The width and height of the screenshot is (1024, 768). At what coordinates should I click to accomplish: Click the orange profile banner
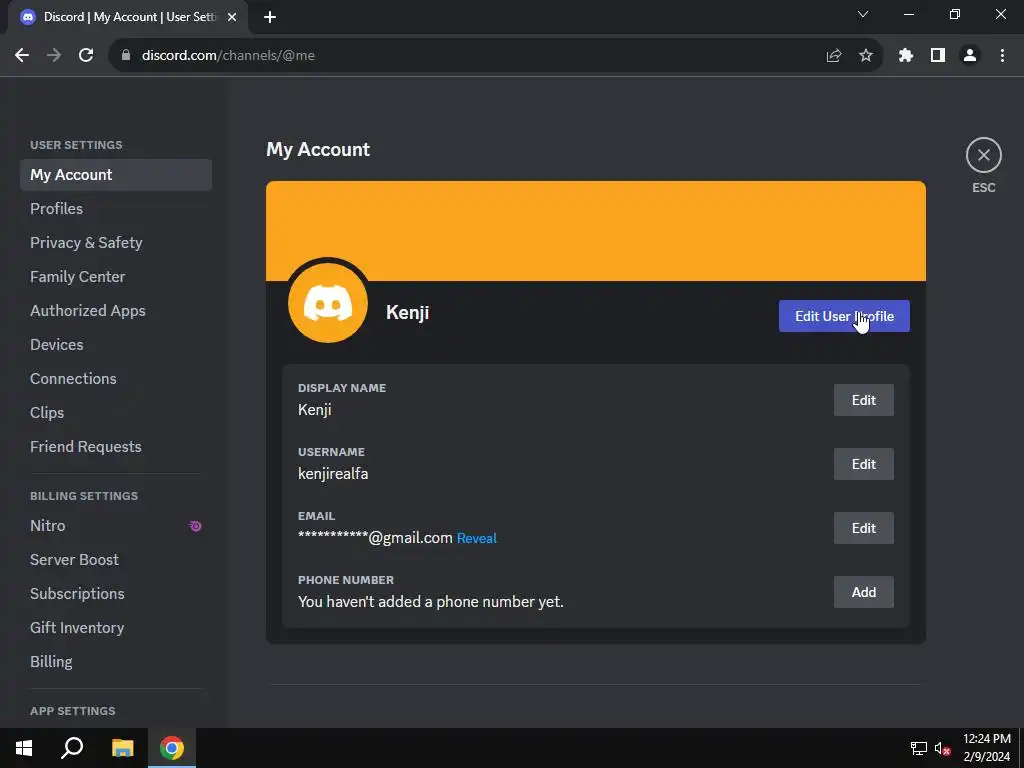[x=596, y=231]
